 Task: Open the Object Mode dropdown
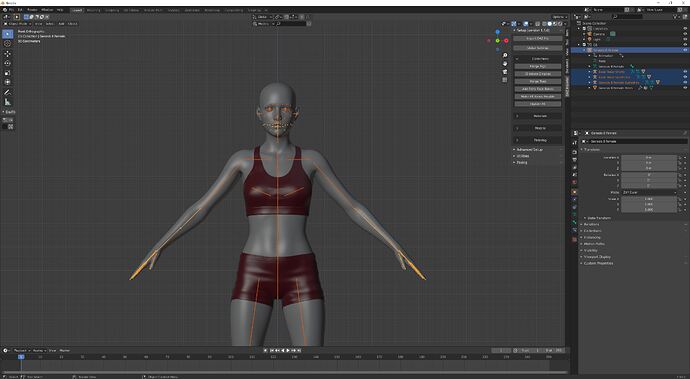pyautogui.click(x=17, y=24)
